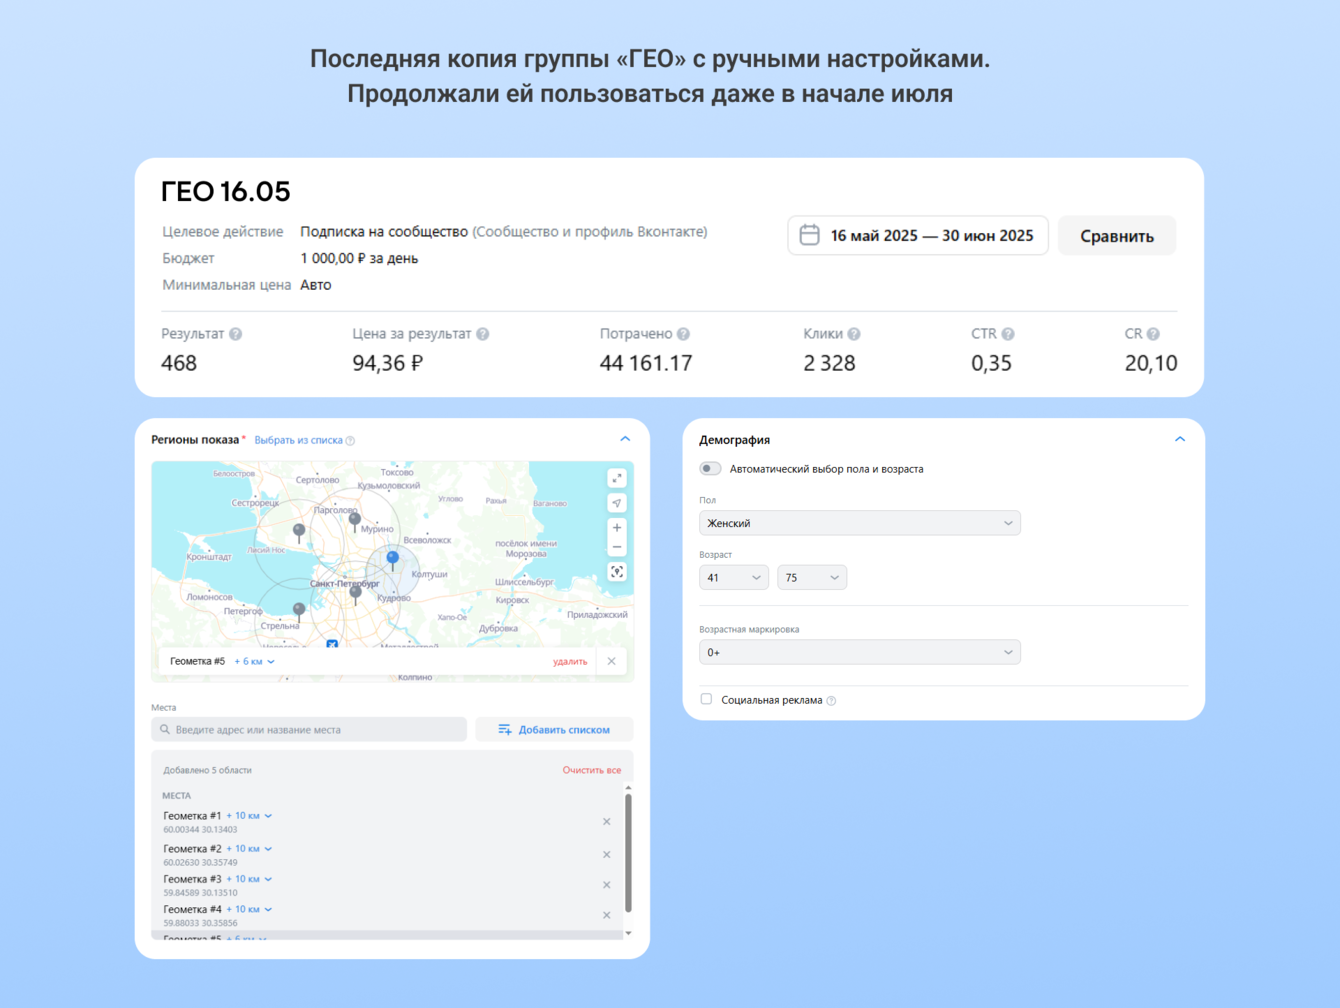The image size is (1340, 1008).
Task: Click the ГЕО 16.05 group title
Action: pyautogui.click(x=226, y=191)
